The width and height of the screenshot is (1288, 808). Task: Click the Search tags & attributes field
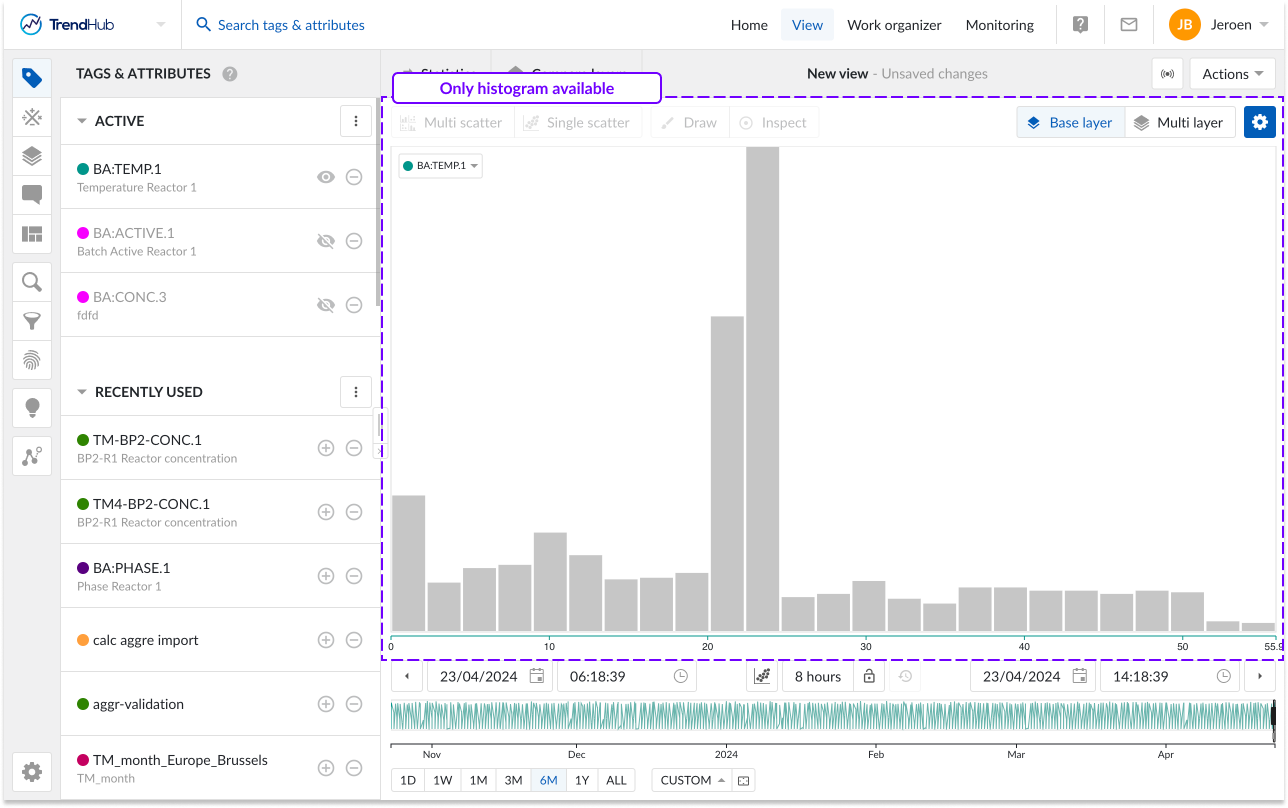[x=290, y=25]
